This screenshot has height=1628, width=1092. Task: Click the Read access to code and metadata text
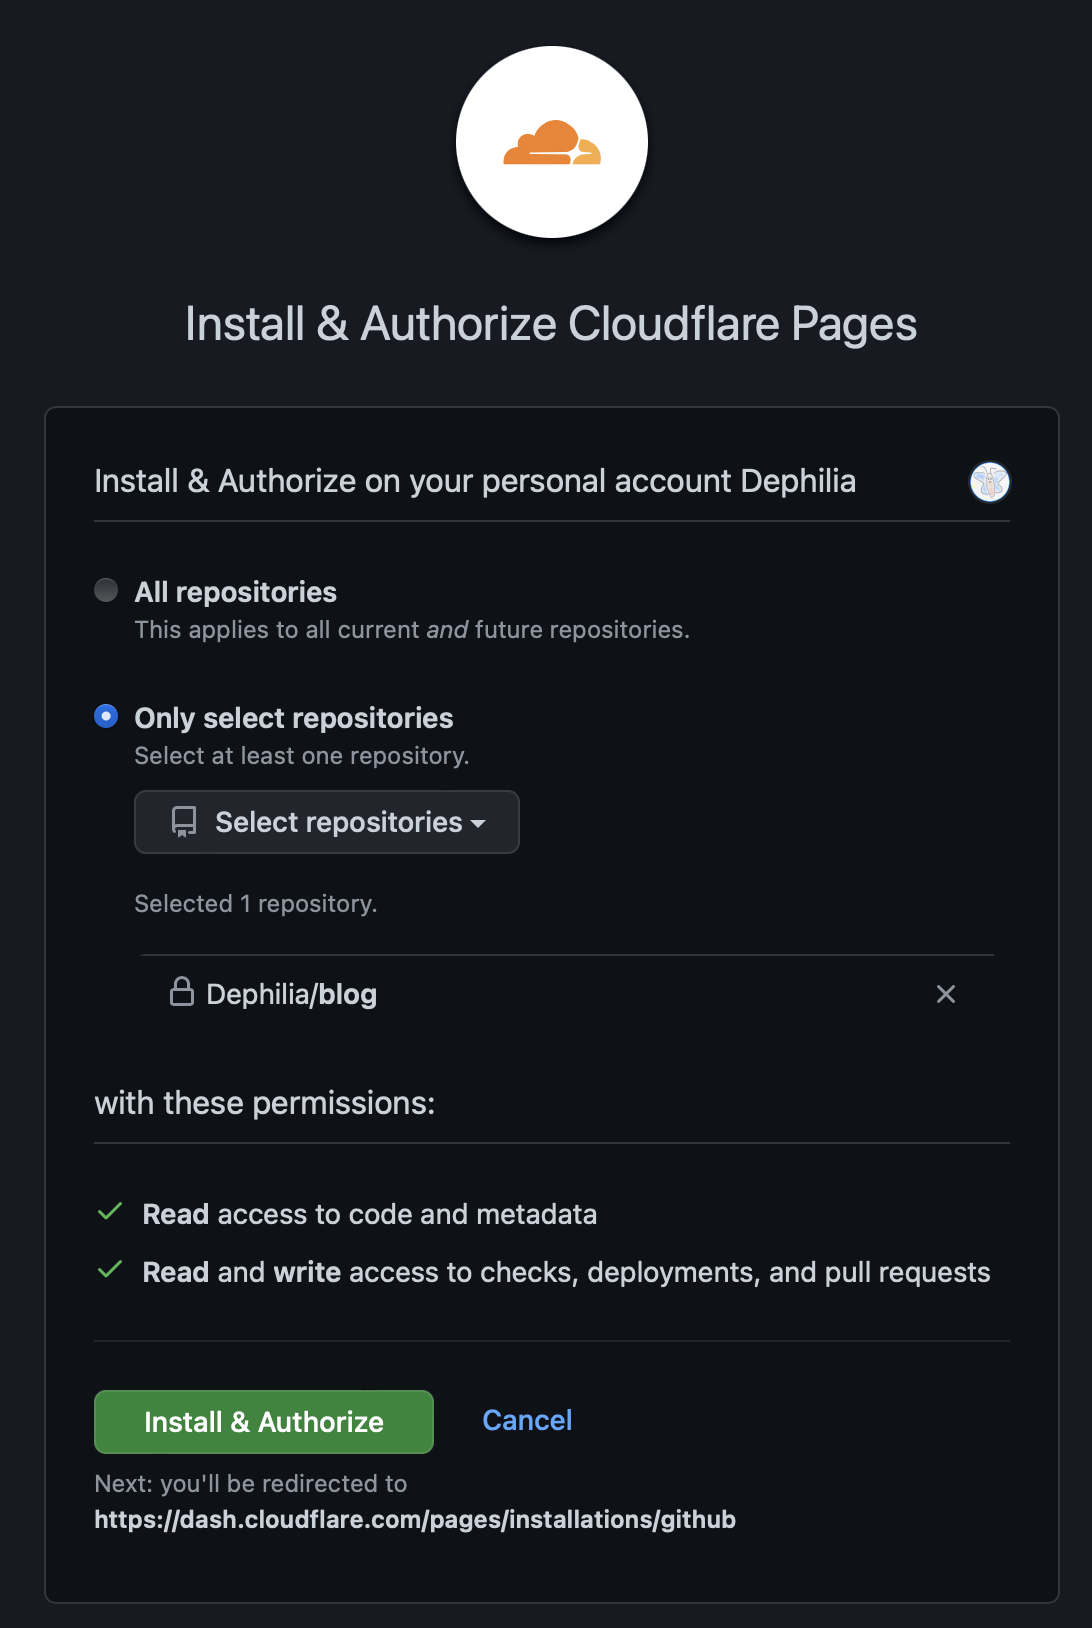pos(370,1214)
